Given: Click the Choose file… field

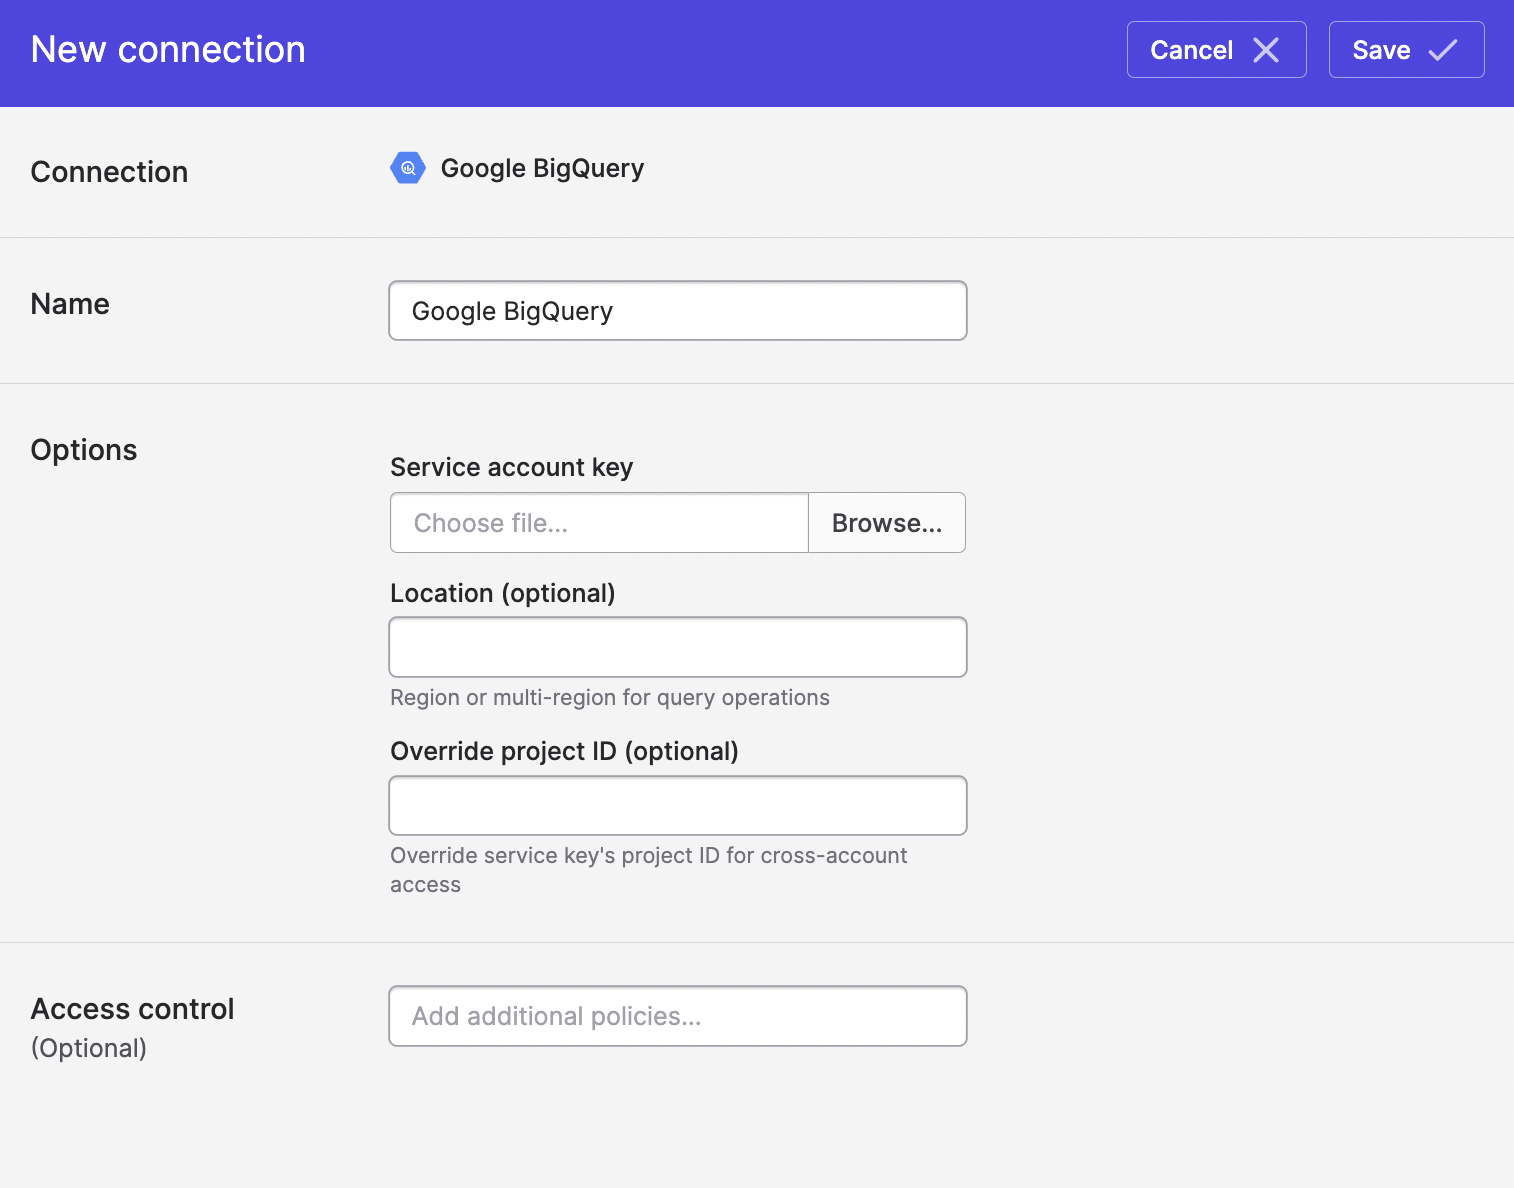Looking at the screenshot, I should (x=599, y=523).
